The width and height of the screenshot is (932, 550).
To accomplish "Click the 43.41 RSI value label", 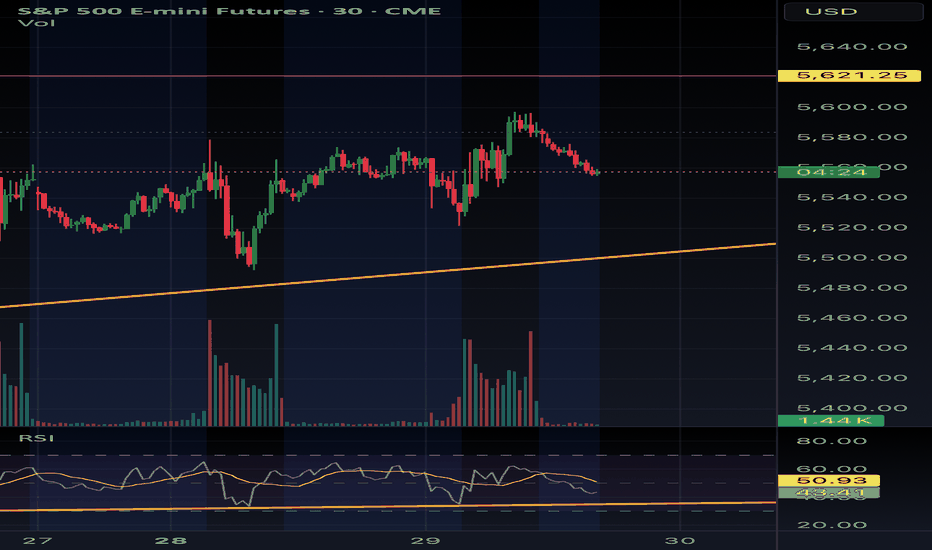I will point(829,493).
